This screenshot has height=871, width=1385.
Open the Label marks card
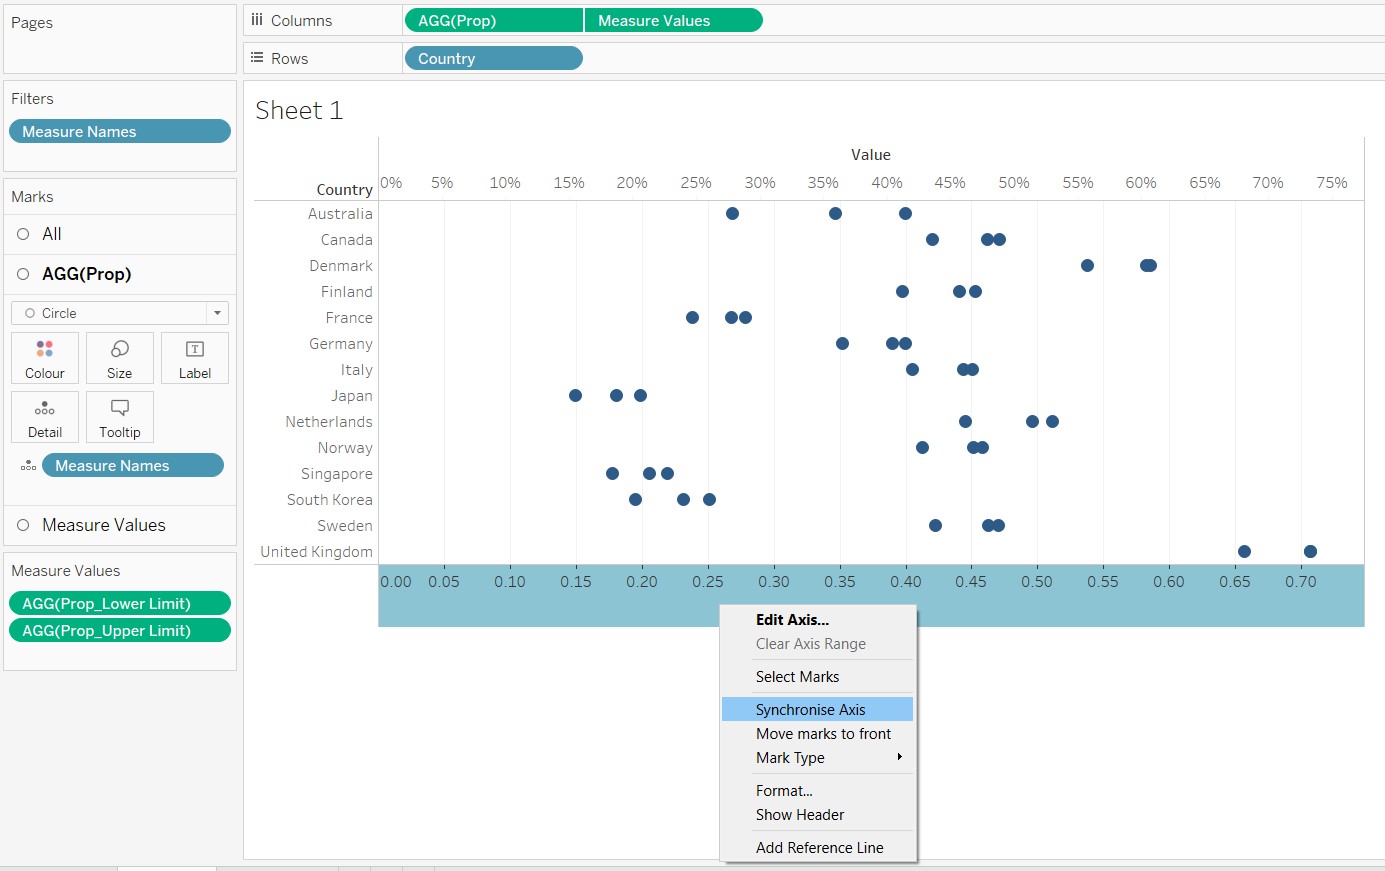coord(194,358)
